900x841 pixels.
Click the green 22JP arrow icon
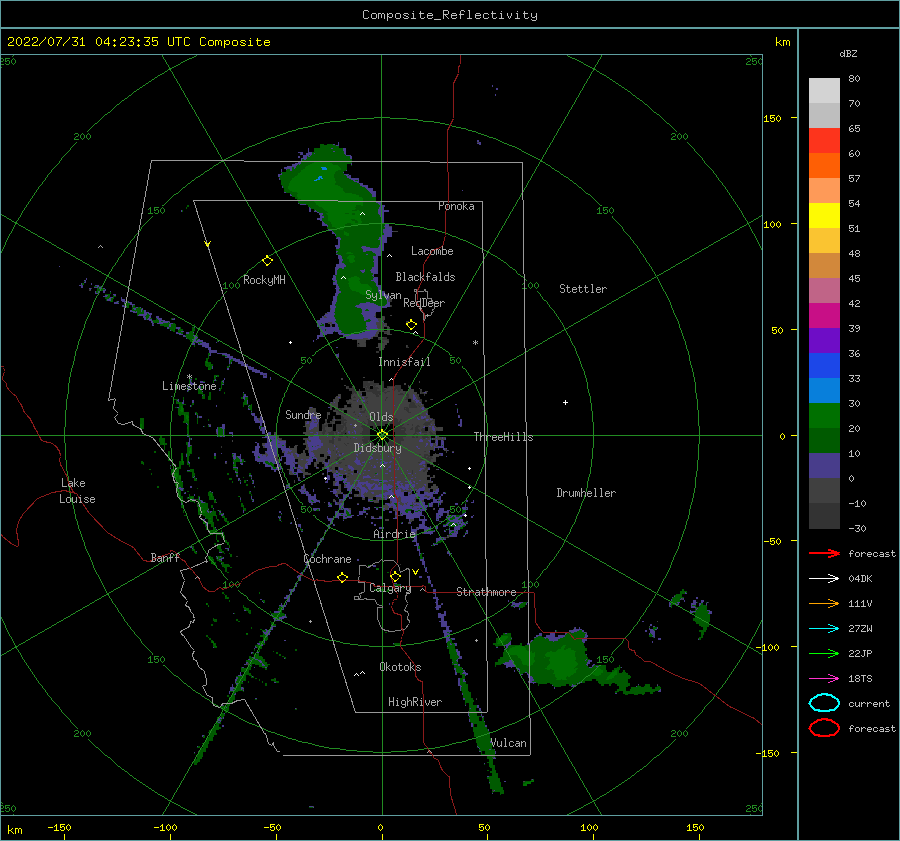tap(824, 653)
